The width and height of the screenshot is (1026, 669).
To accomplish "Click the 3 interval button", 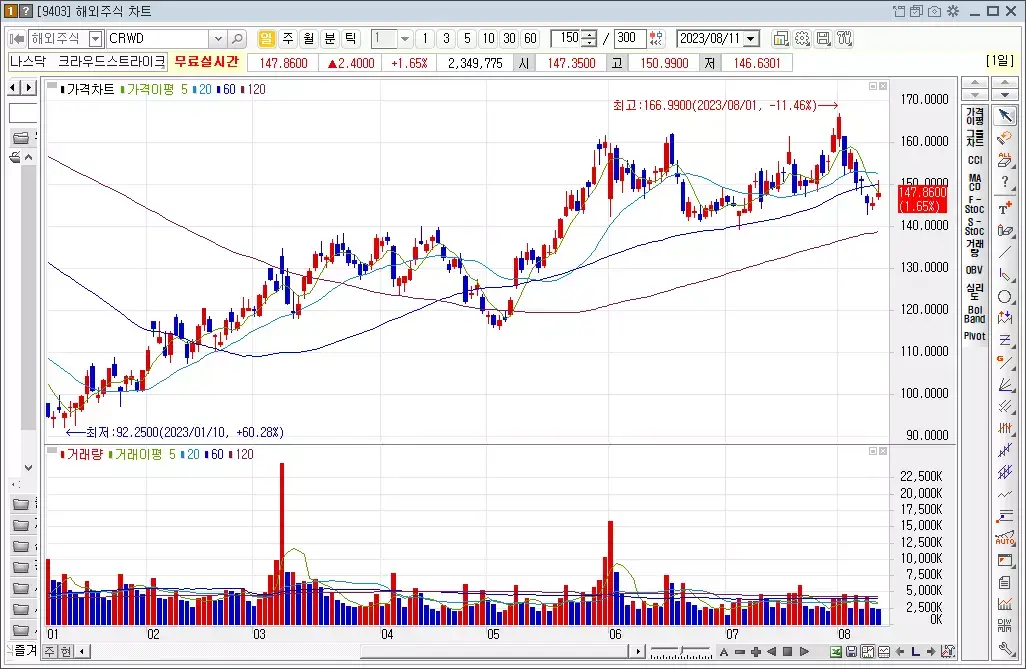I will pos(446,39).
